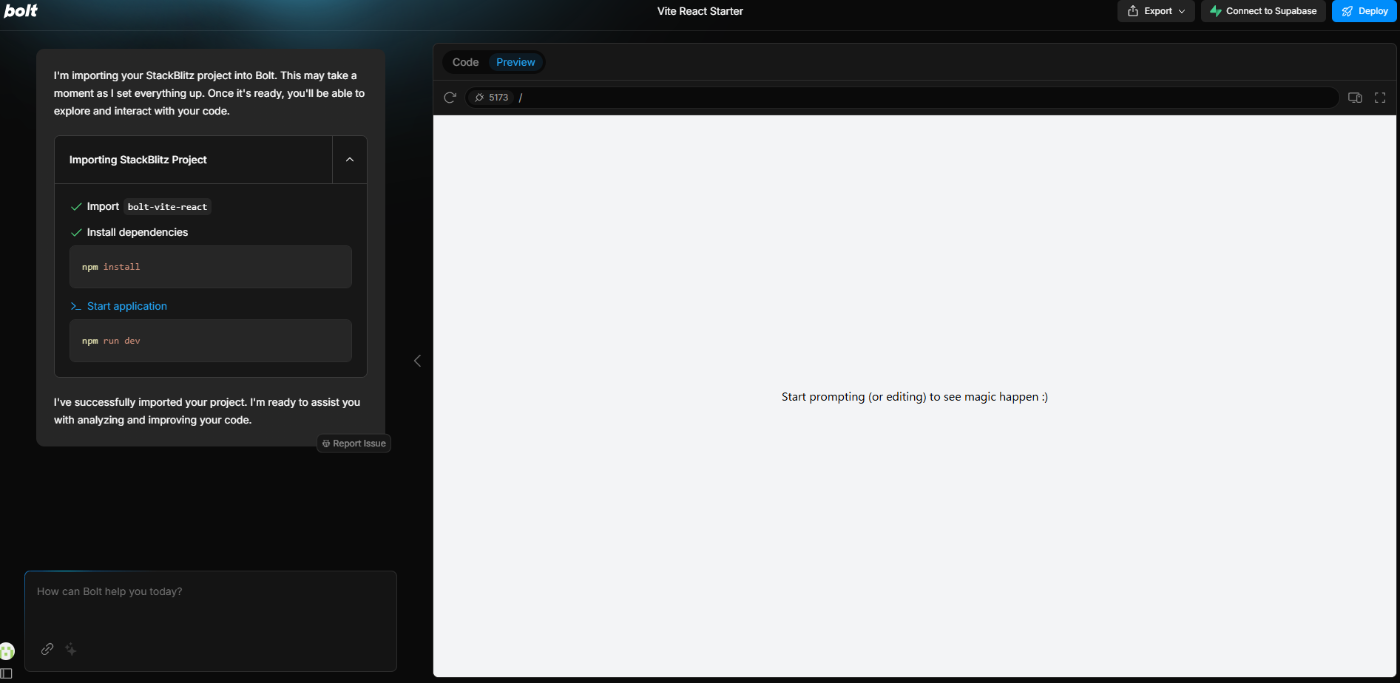
Task: Click the Deploy button
Action: point(1365,11)
